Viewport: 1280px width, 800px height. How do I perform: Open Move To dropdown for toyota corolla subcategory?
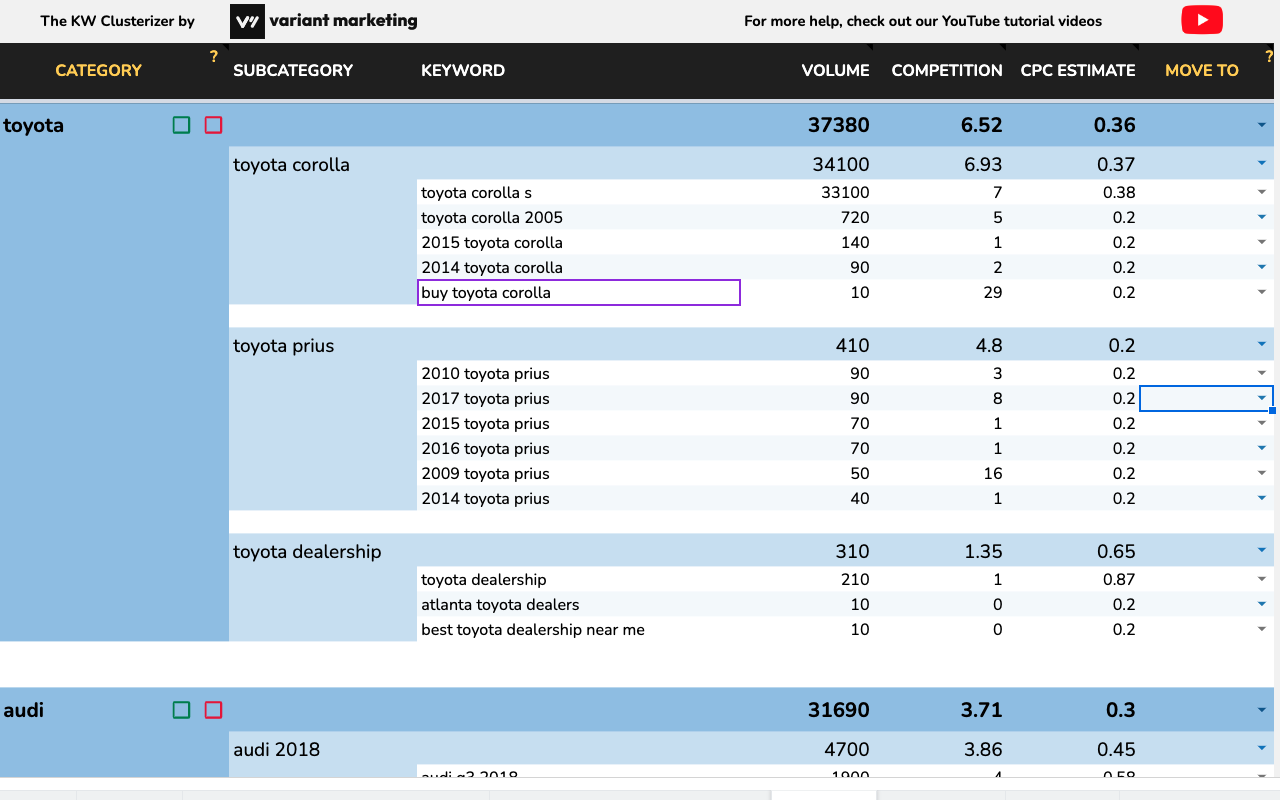coord(1261,164)
